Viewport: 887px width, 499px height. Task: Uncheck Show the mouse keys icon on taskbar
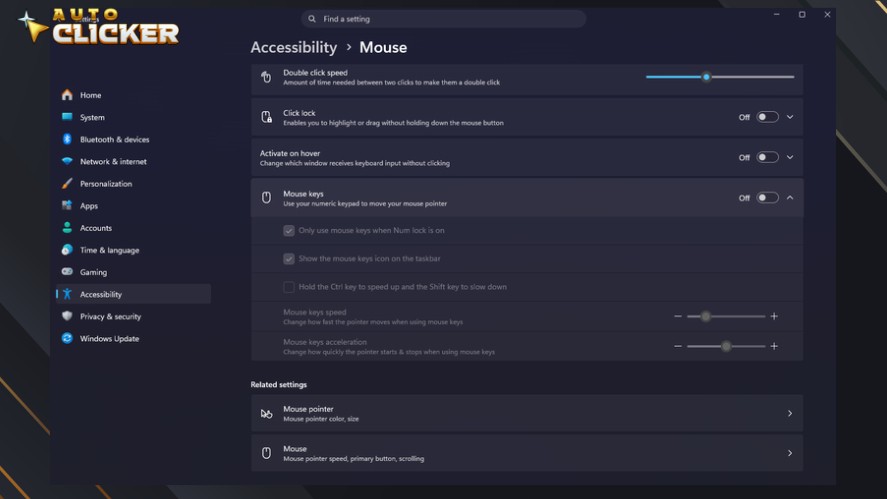[x=289, y=259]
